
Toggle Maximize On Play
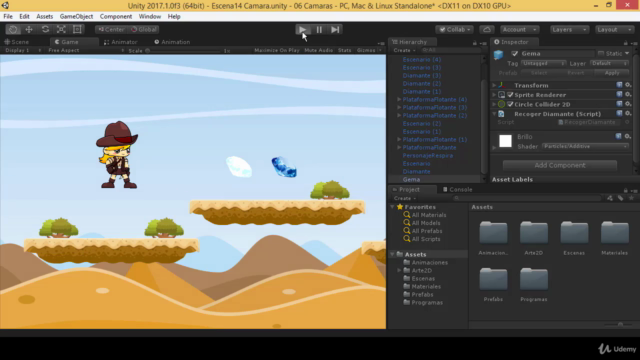277,50
